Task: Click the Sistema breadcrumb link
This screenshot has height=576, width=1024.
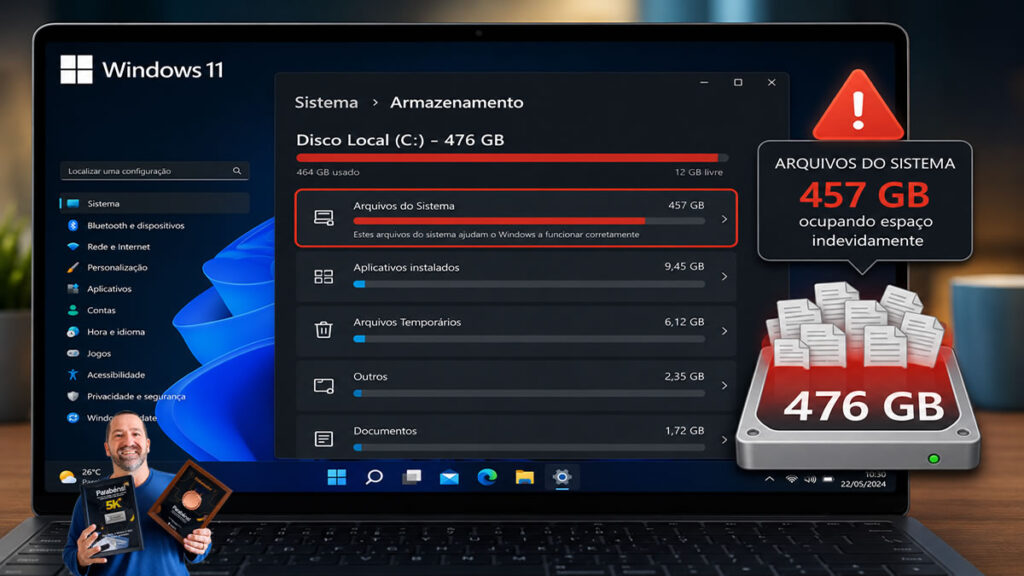Action: coord(326,103)
